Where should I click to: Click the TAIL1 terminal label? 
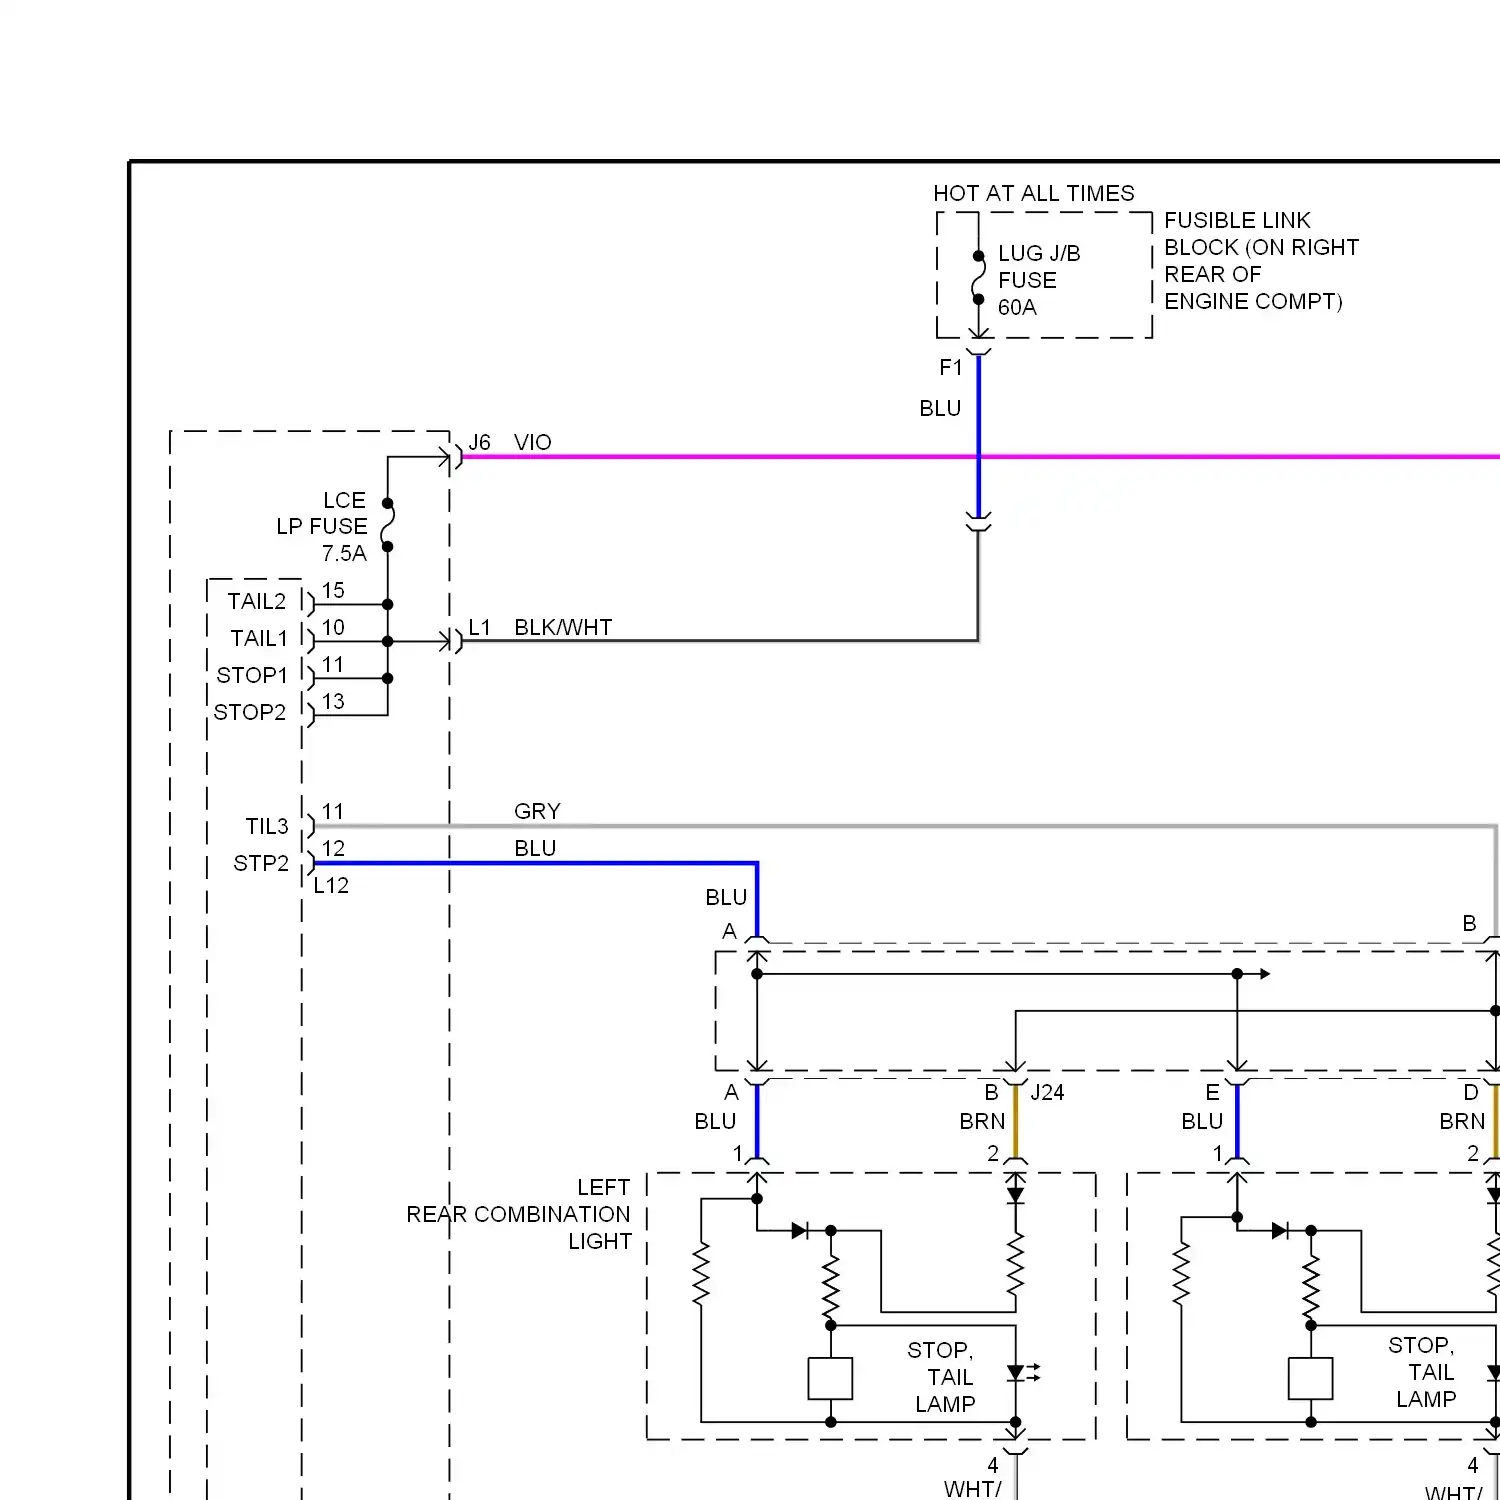coord(259,638)
